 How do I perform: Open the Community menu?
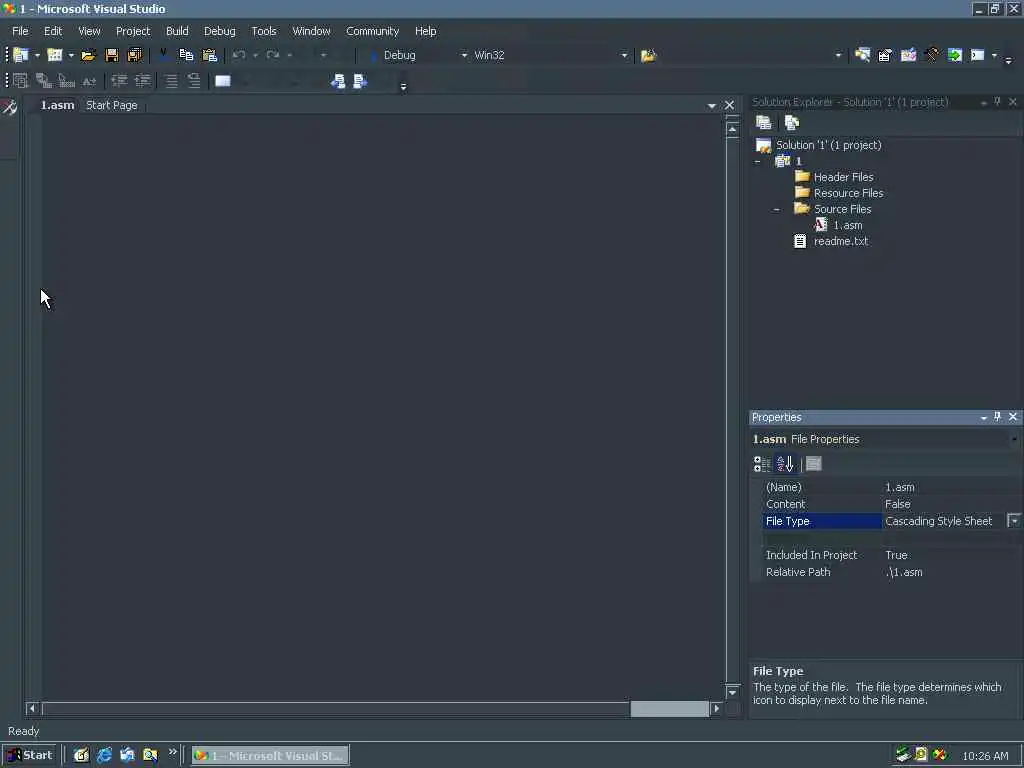click(x=372, y=31)
